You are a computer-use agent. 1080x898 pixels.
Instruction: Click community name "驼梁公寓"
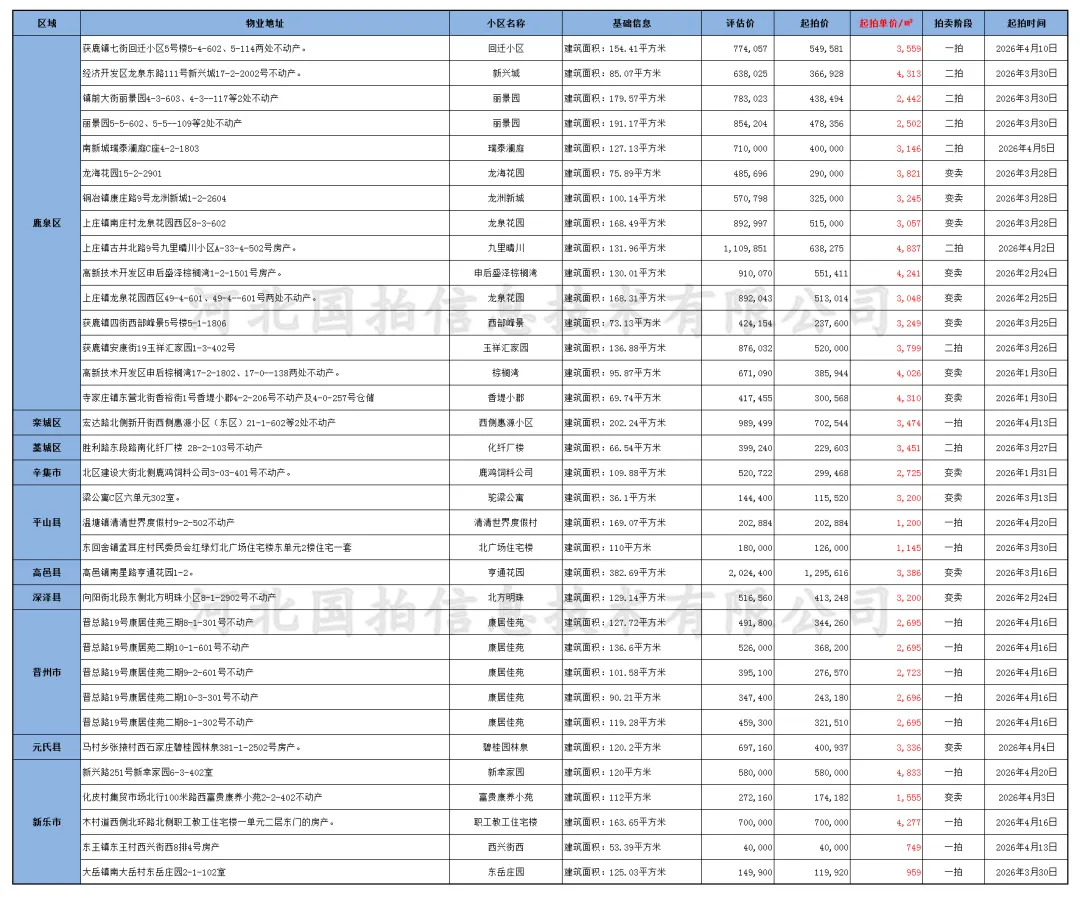pyautogui.click(x=506, y=498)
